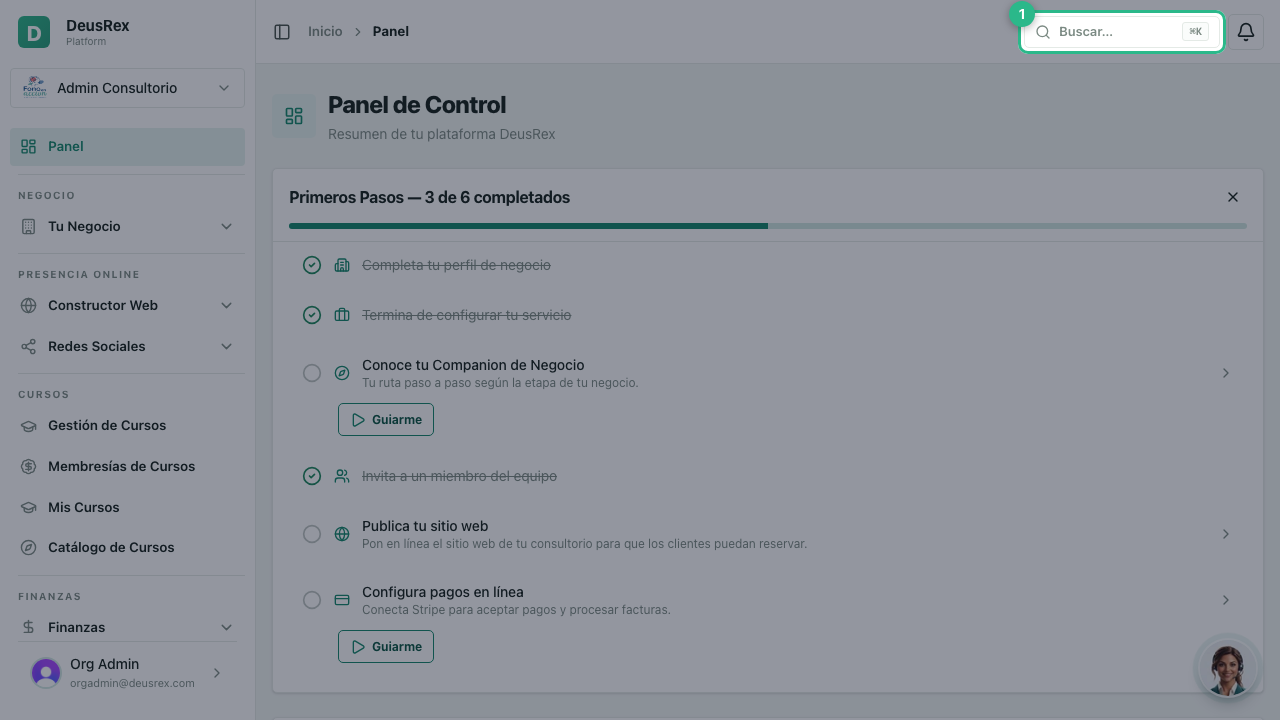1280x720 pixels.
Task: Mark Configura pagos en línea complete
Action: click(x=312, y=600)
